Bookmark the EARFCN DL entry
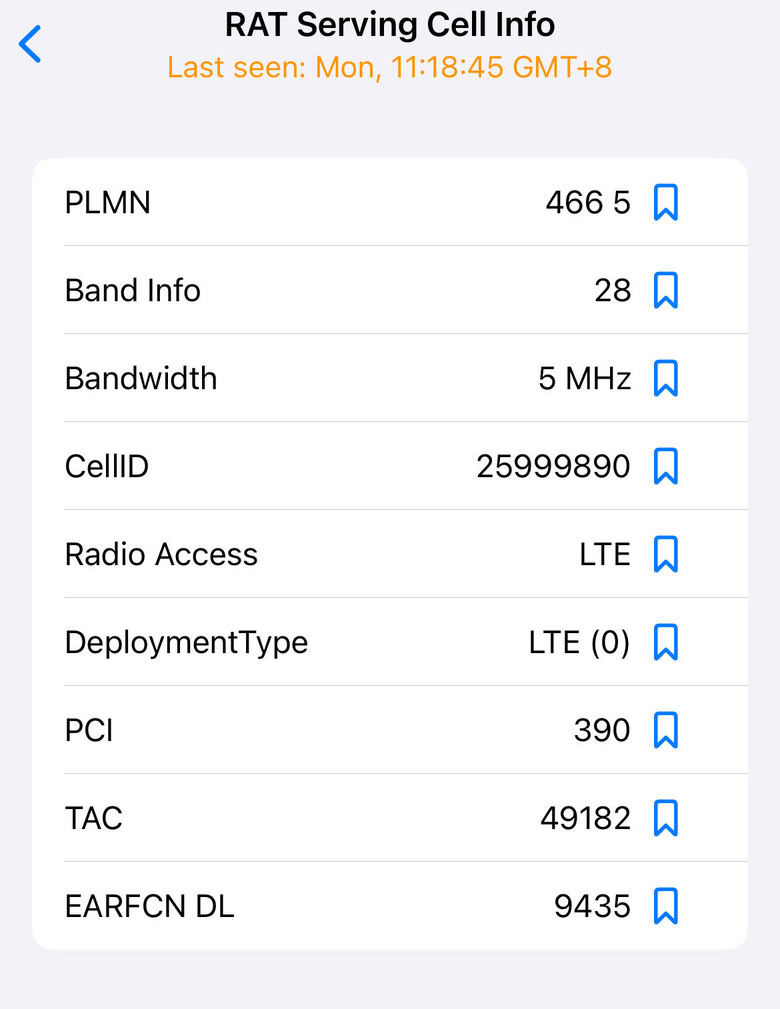Screen dimensions: 780x1009 tap(665, 906)
